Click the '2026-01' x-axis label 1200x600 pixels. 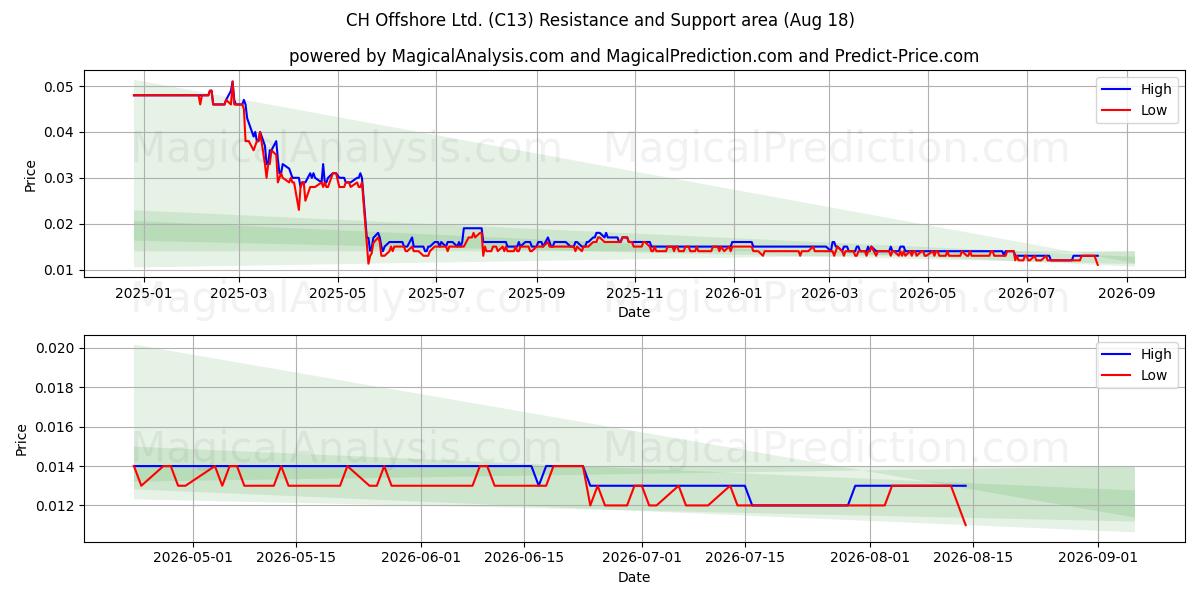[x=733, y=293]
